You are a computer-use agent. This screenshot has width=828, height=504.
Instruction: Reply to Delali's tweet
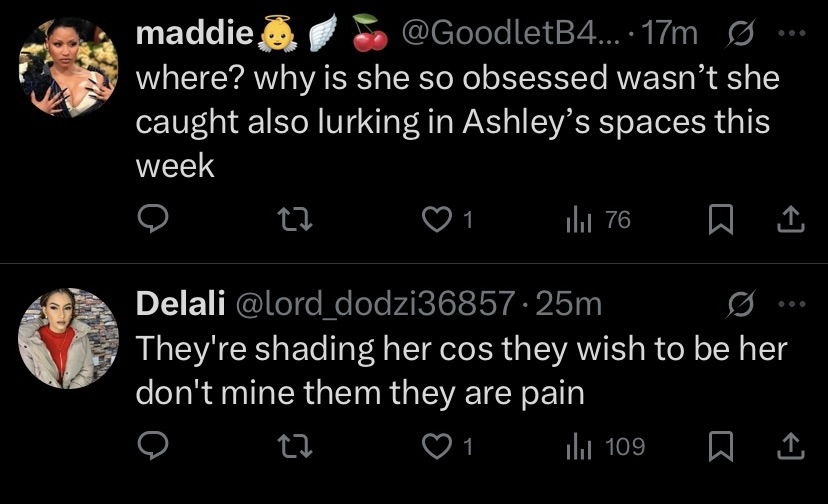[153, 446]
